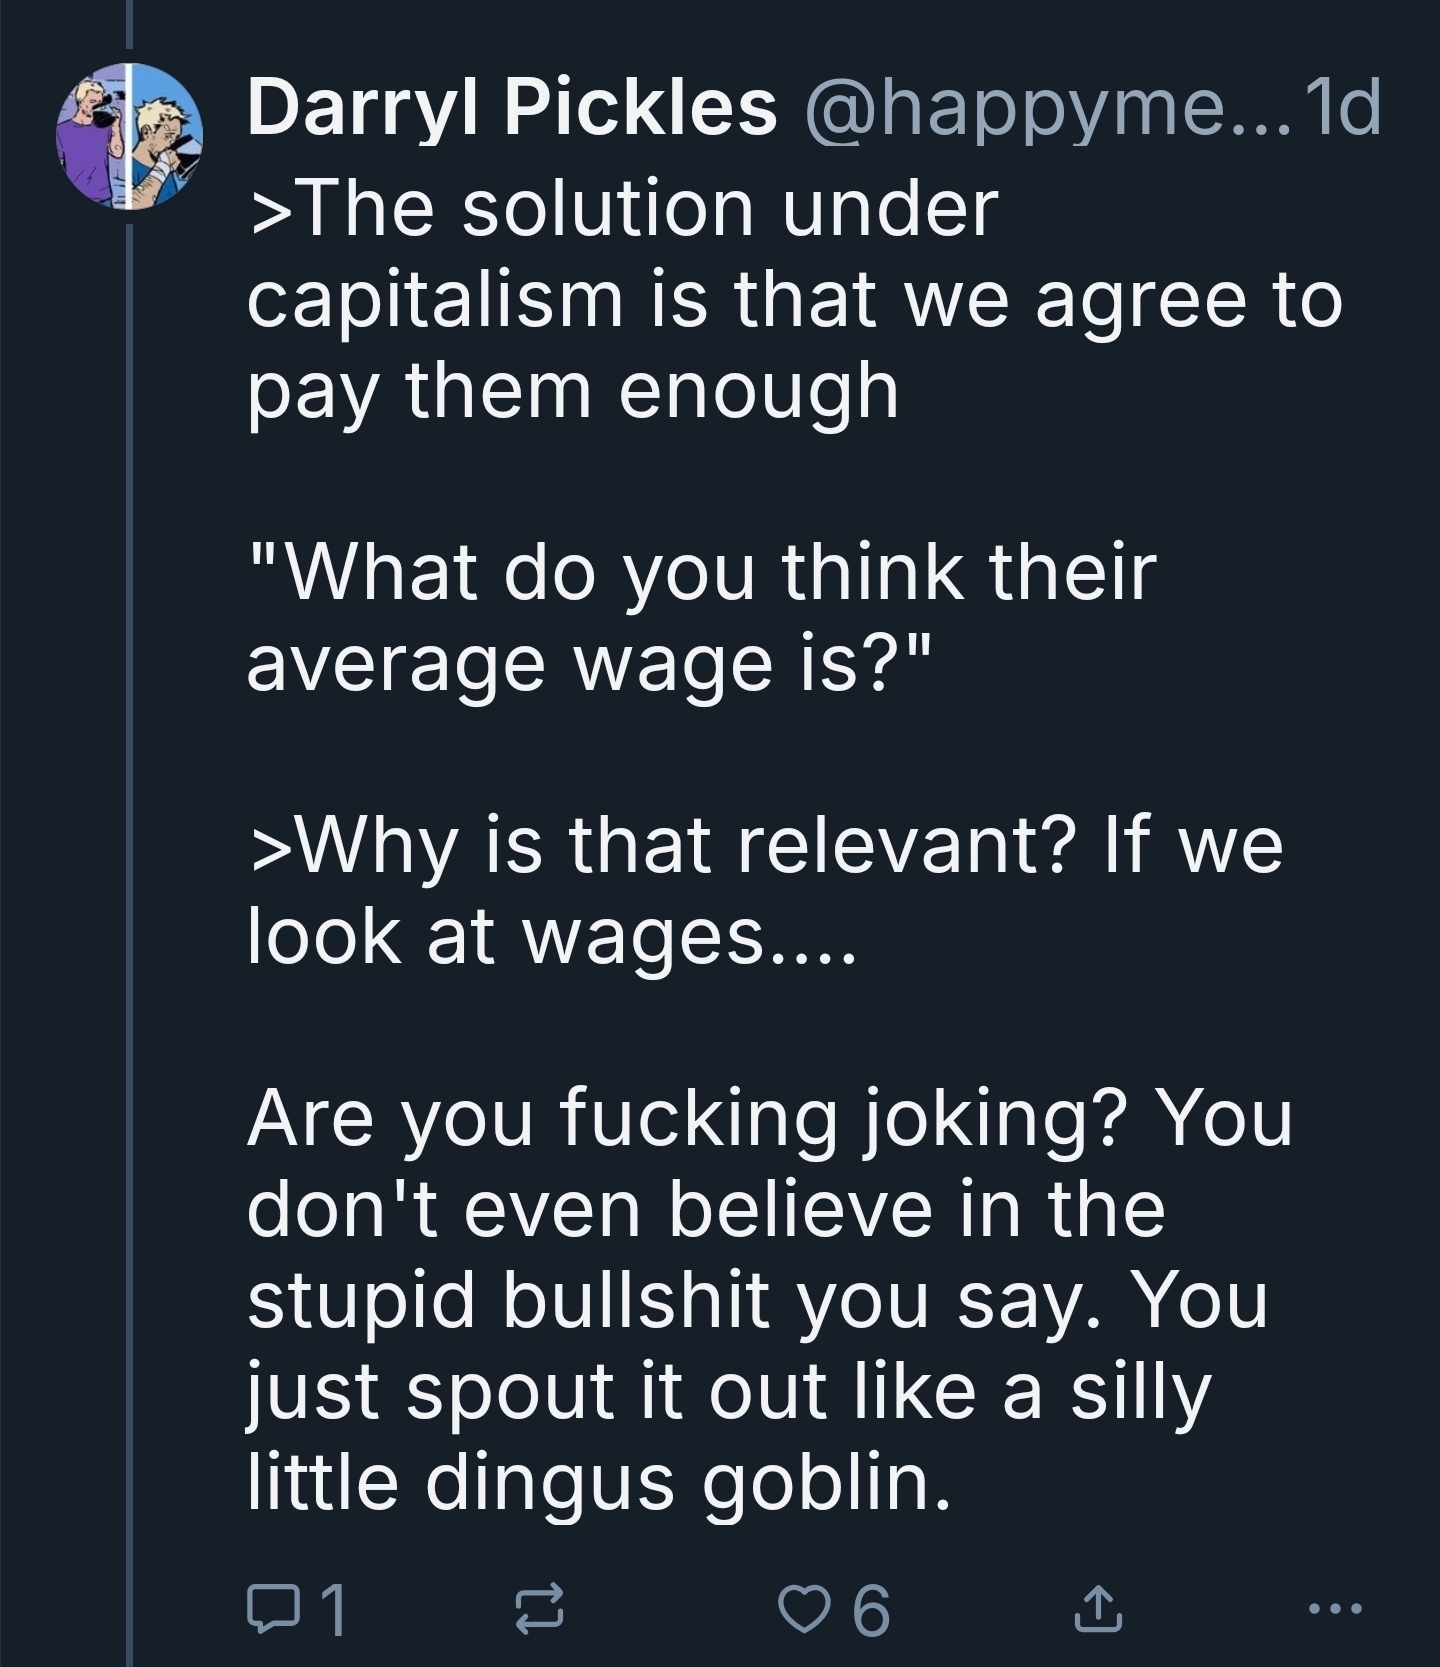Tap the word "capitalism" in the post

433,301
